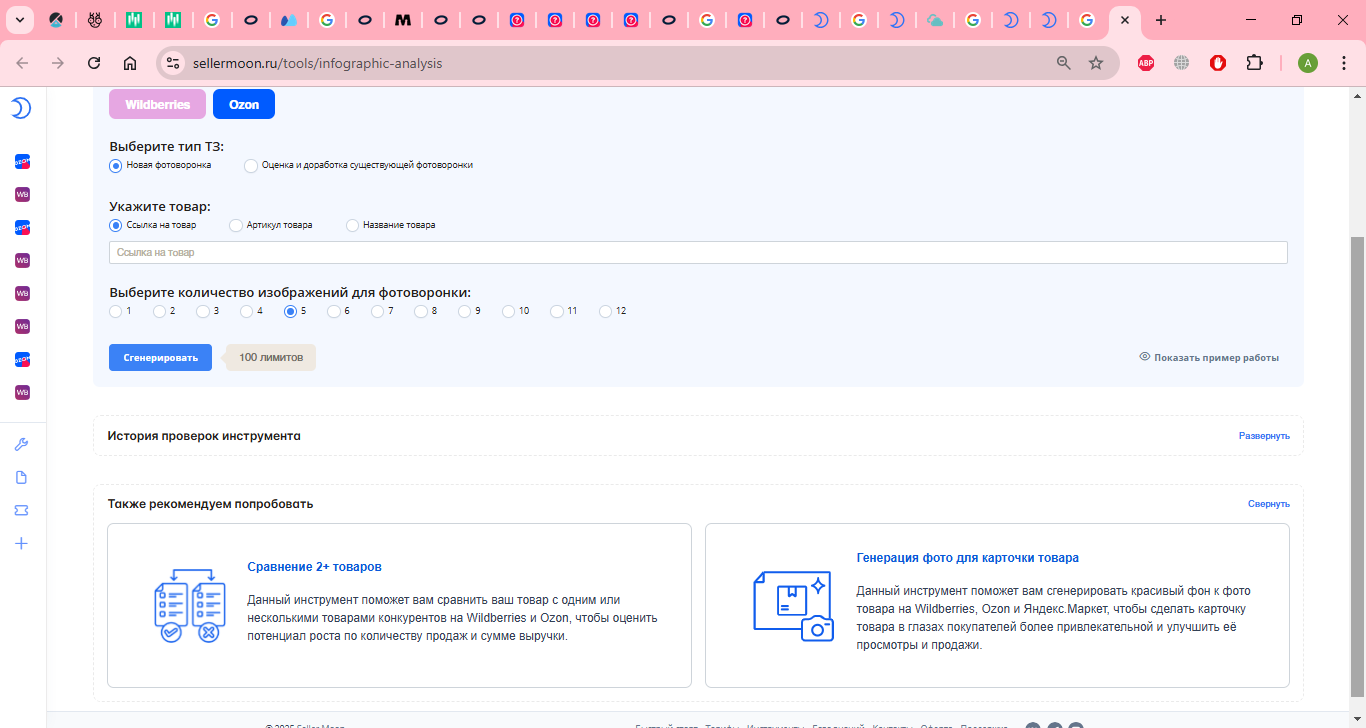Click the Сгенерировать button
Viewport: 1366px width, 728px height.
click(160, 357)
